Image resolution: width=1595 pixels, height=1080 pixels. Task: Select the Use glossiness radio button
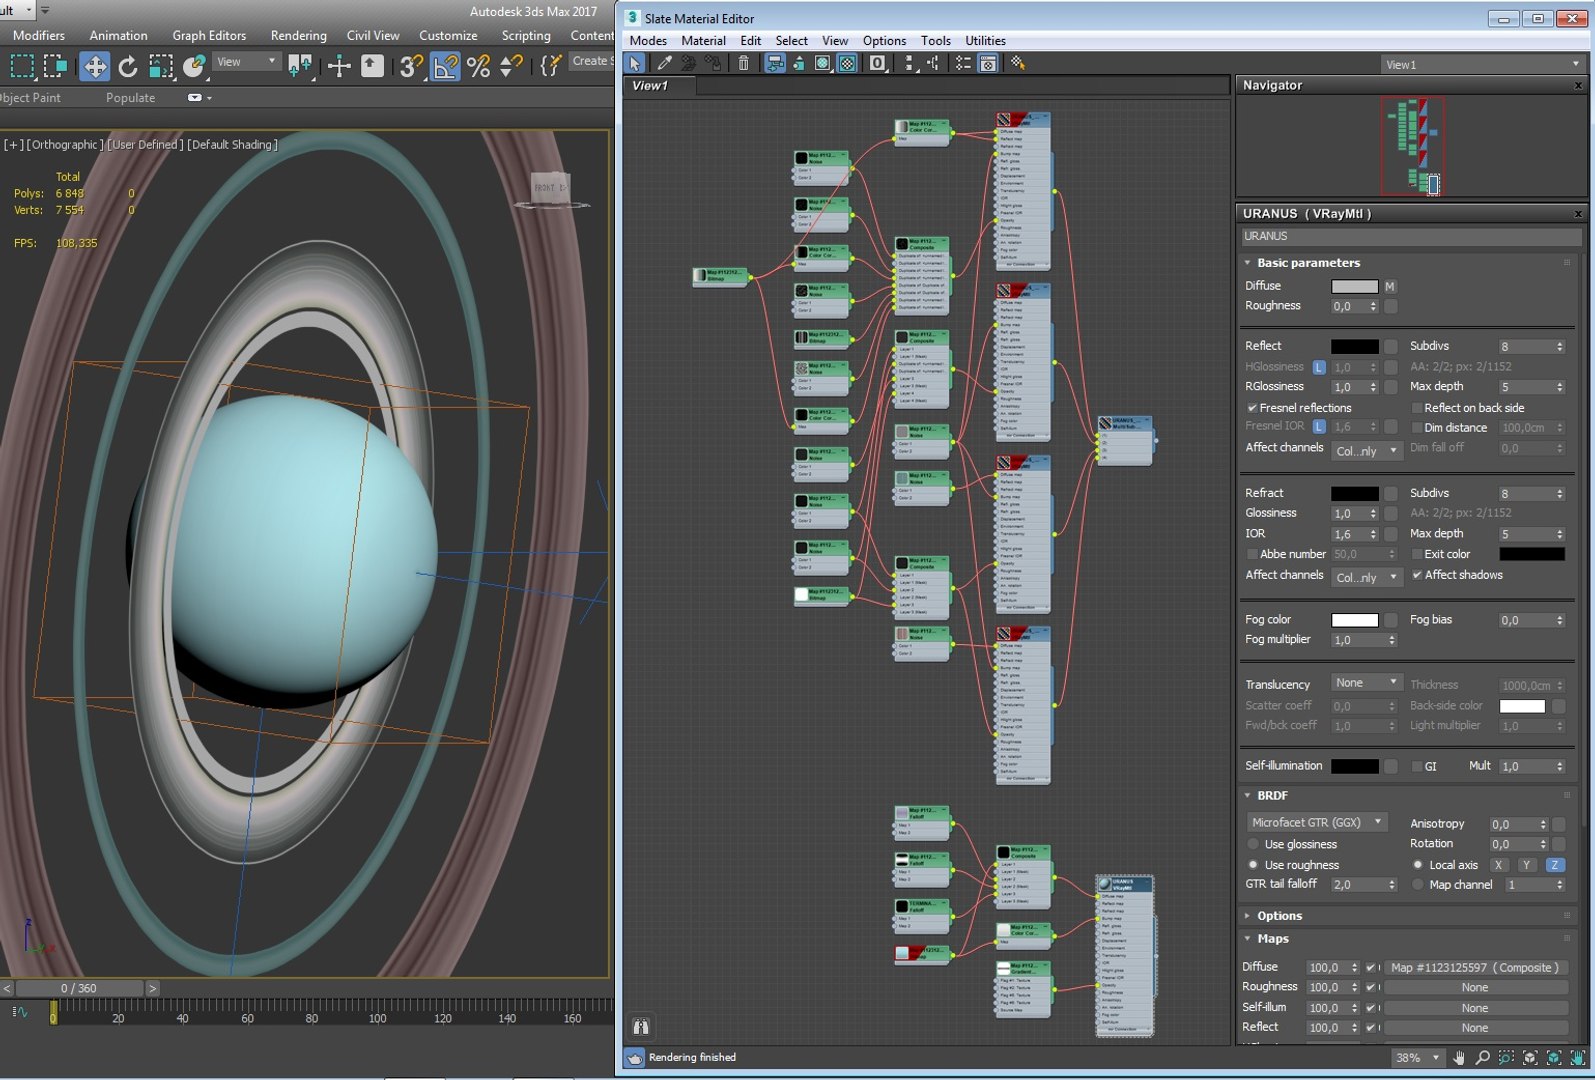(1253, 844)
